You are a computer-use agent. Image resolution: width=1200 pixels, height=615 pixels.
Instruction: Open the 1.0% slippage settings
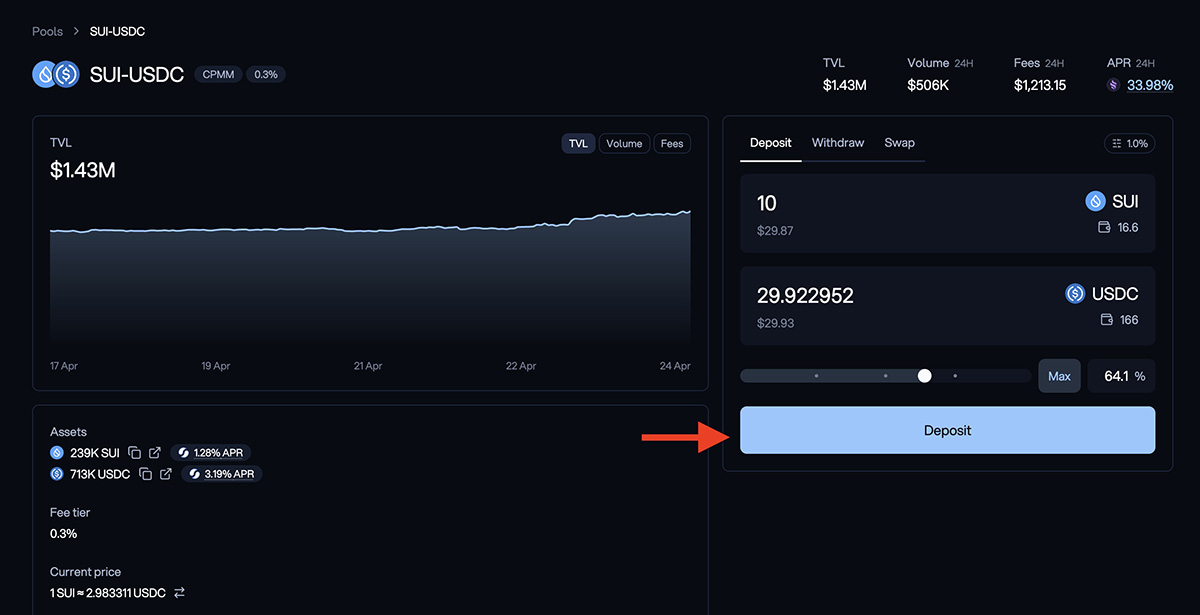coord(1129,144)
